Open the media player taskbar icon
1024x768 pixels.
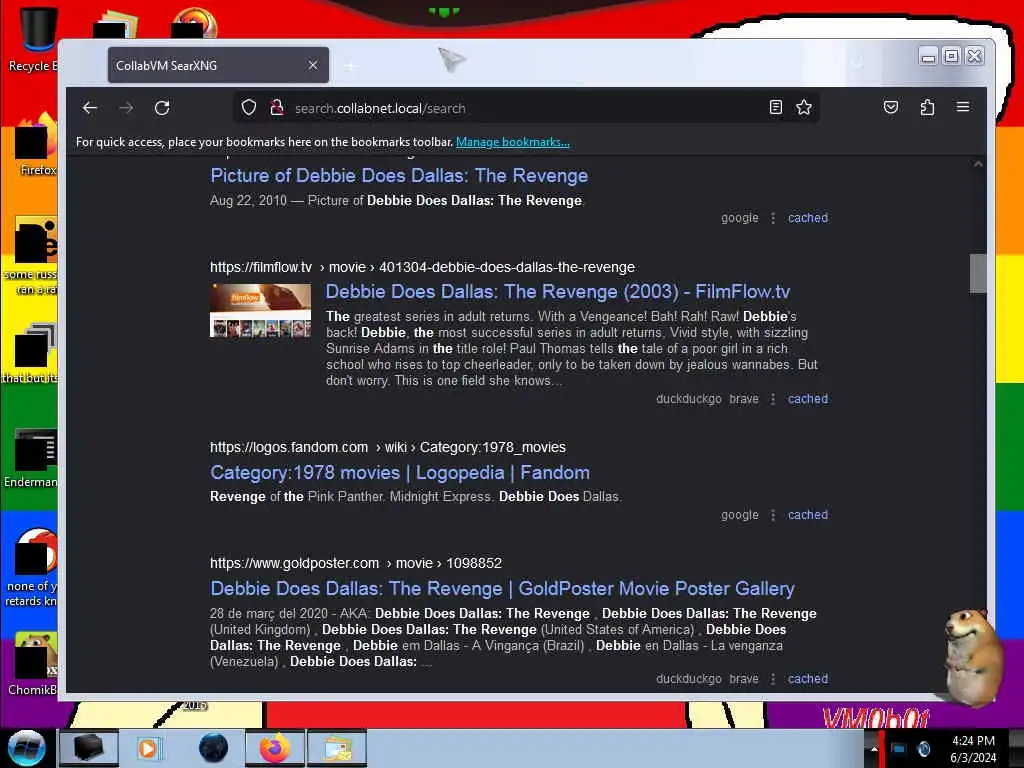click(148, 748)
